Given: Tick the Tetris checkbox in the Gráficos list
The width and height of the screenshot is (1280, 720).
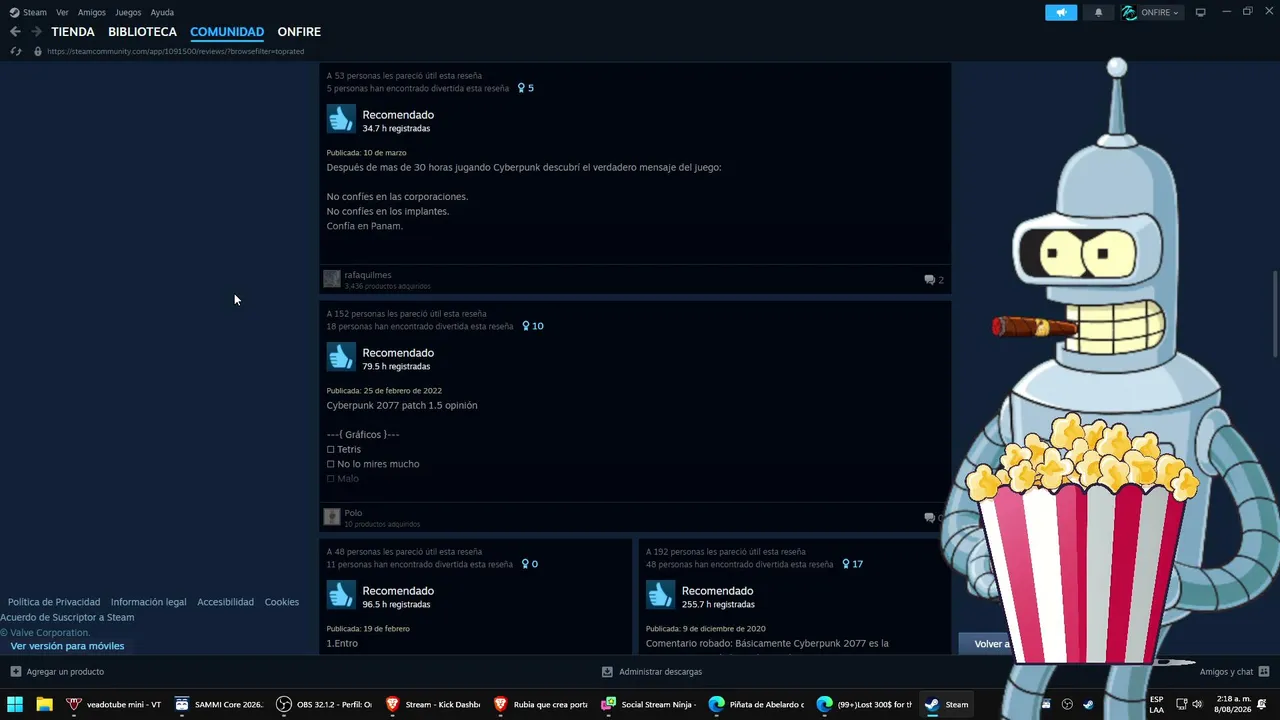Looking at the screenshot, I should (331, 450).
